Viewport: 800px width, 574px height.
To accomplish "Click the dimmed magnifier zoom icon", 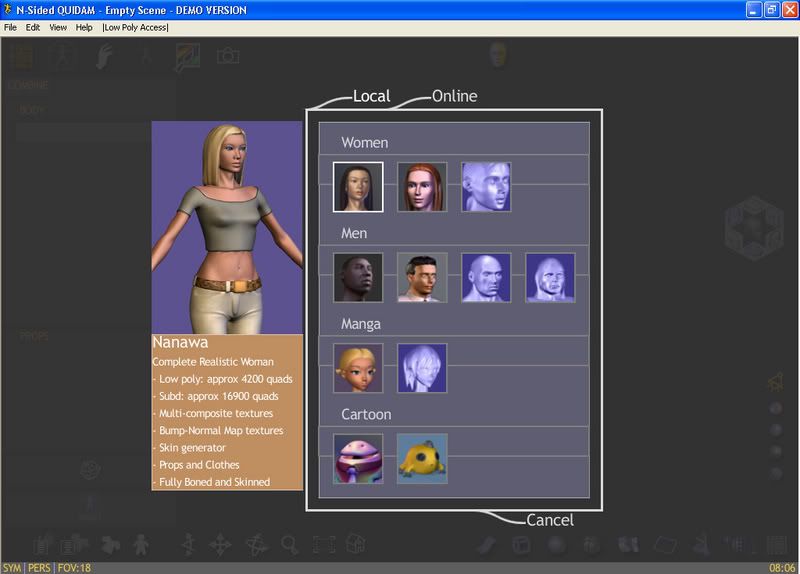I will point(290,545).
